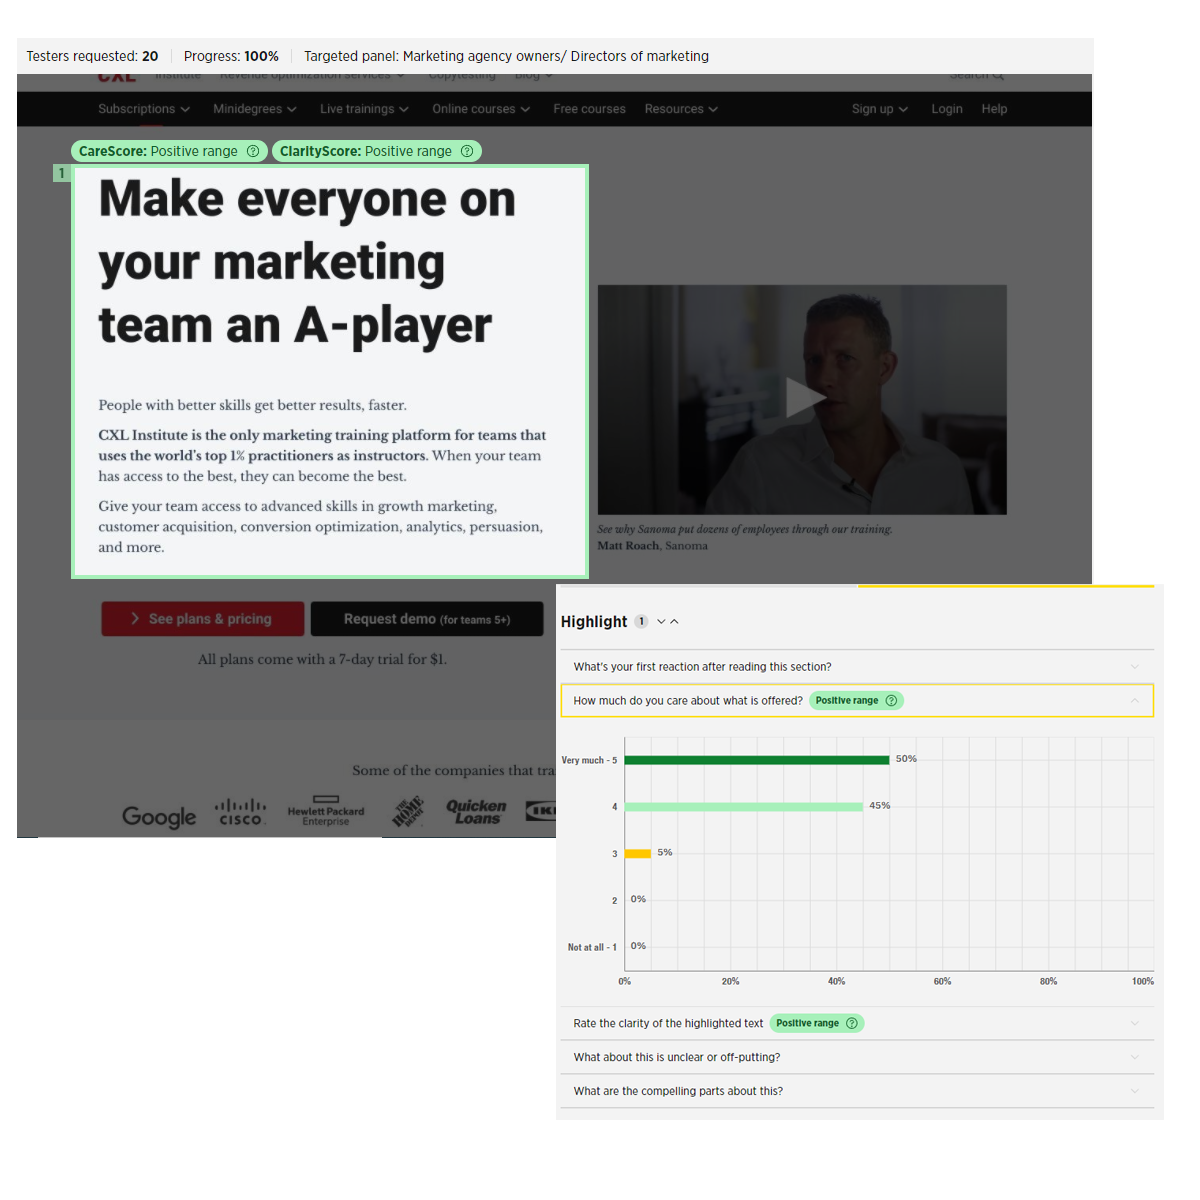Click the See plans & pricing button
The width and height of the screenshot is (1200, 1200).
(x=202, y=618)
